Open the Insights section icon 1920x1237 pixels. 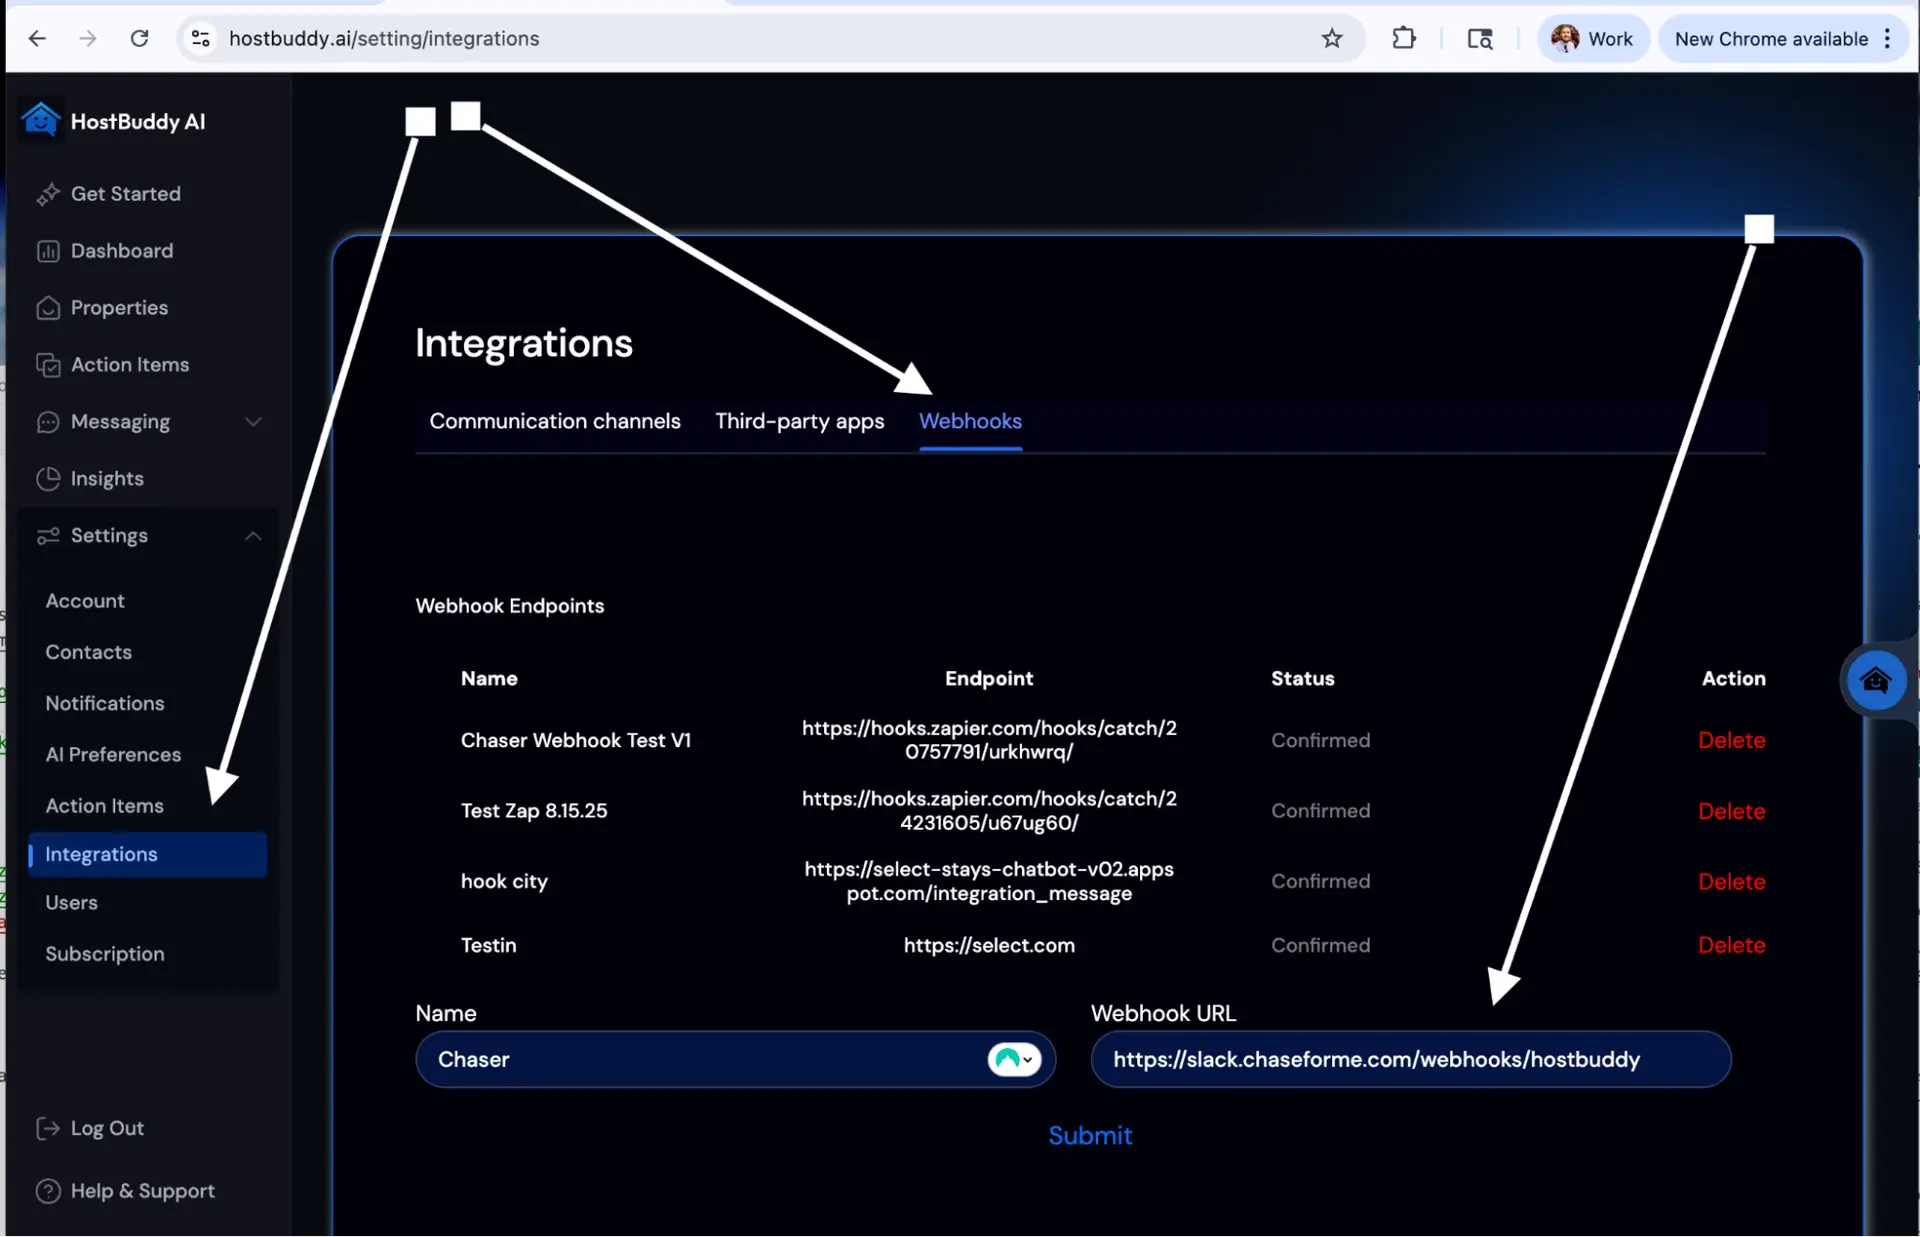[50, 478]
